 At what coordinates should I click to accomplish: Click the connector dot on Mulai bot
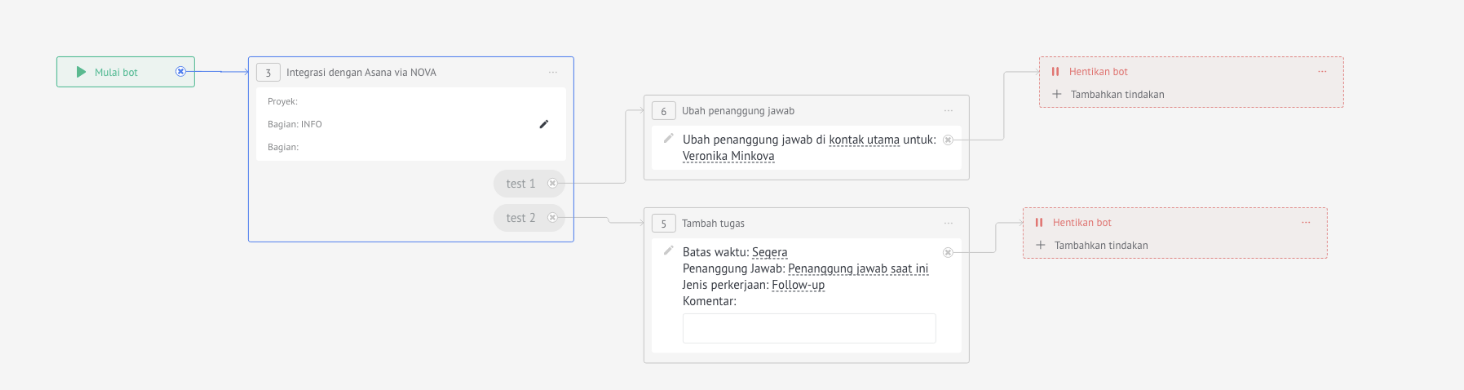(x=180, y=72)
